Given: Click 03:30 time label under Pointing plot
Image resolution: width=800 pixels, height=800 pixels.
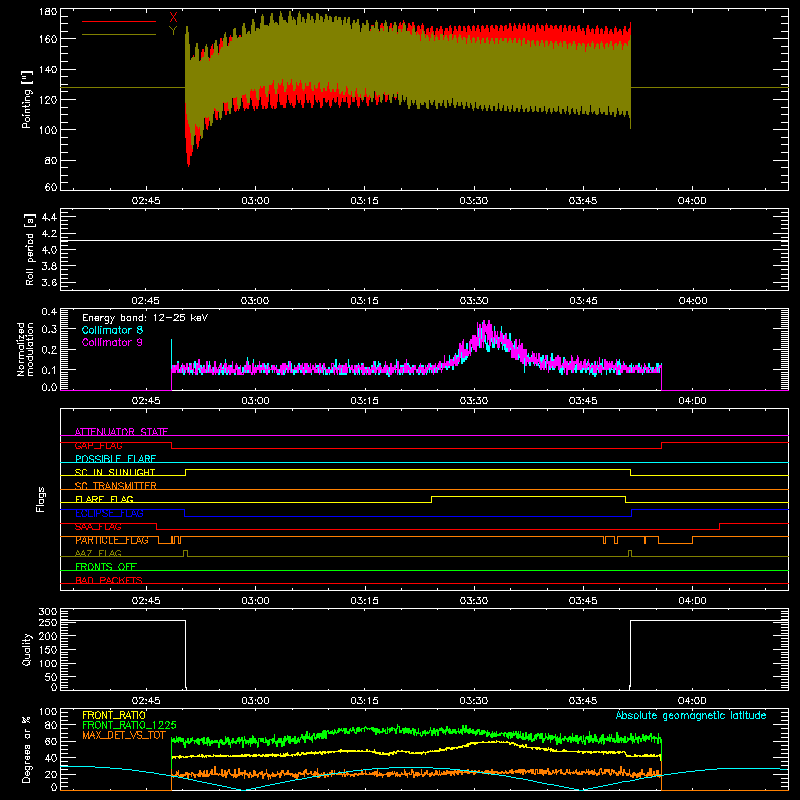Looking at the screenshot, I should tap(474, 201).
